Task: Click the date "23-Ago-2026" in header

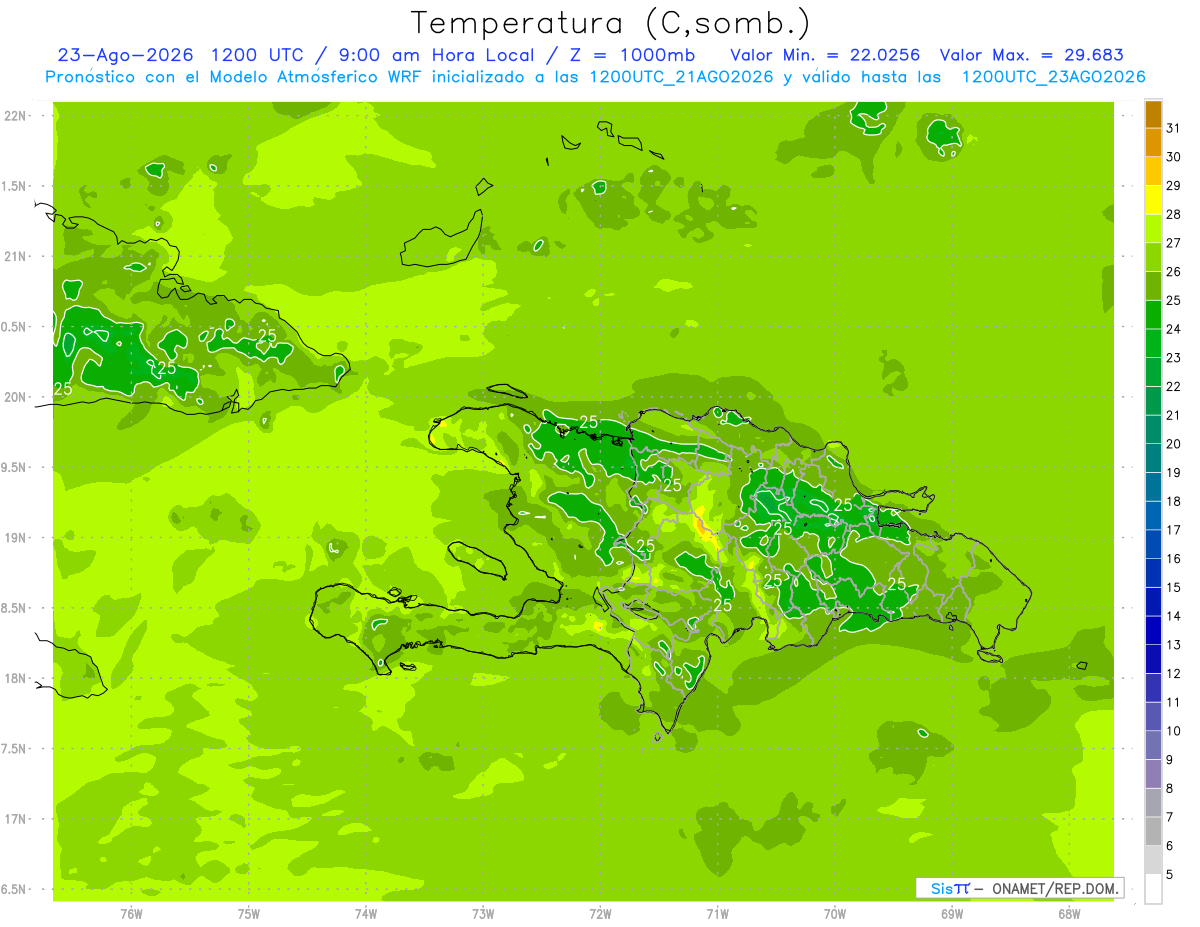Action: (x=125, y=55)
